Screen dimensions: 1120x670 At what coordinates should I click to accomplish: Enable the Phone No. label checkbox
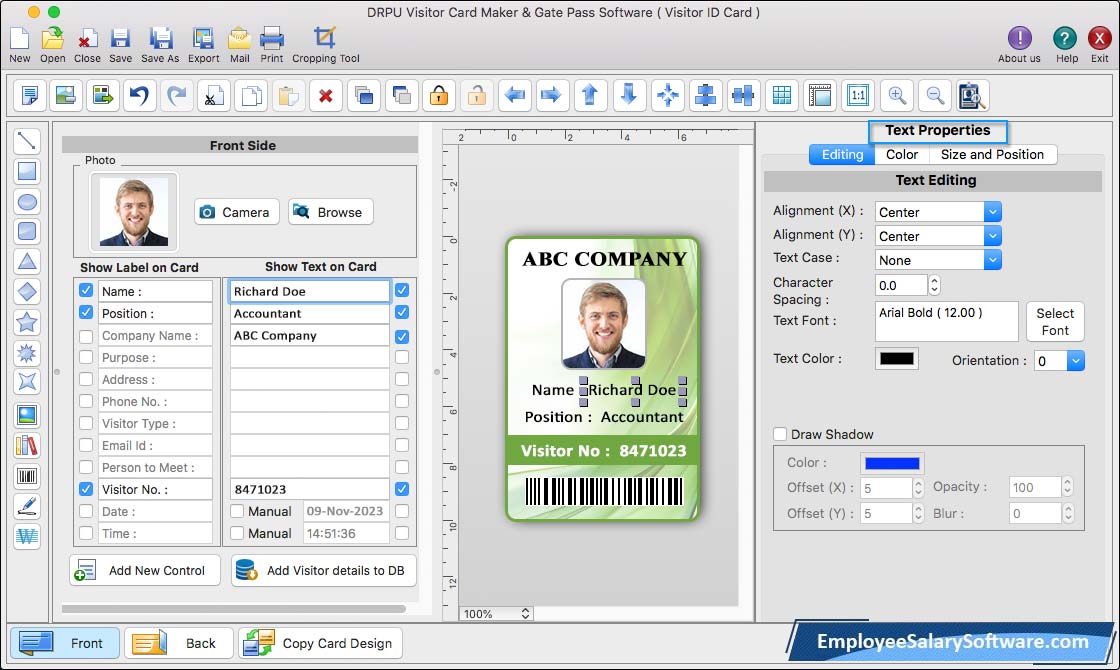(x=86, y=401)
